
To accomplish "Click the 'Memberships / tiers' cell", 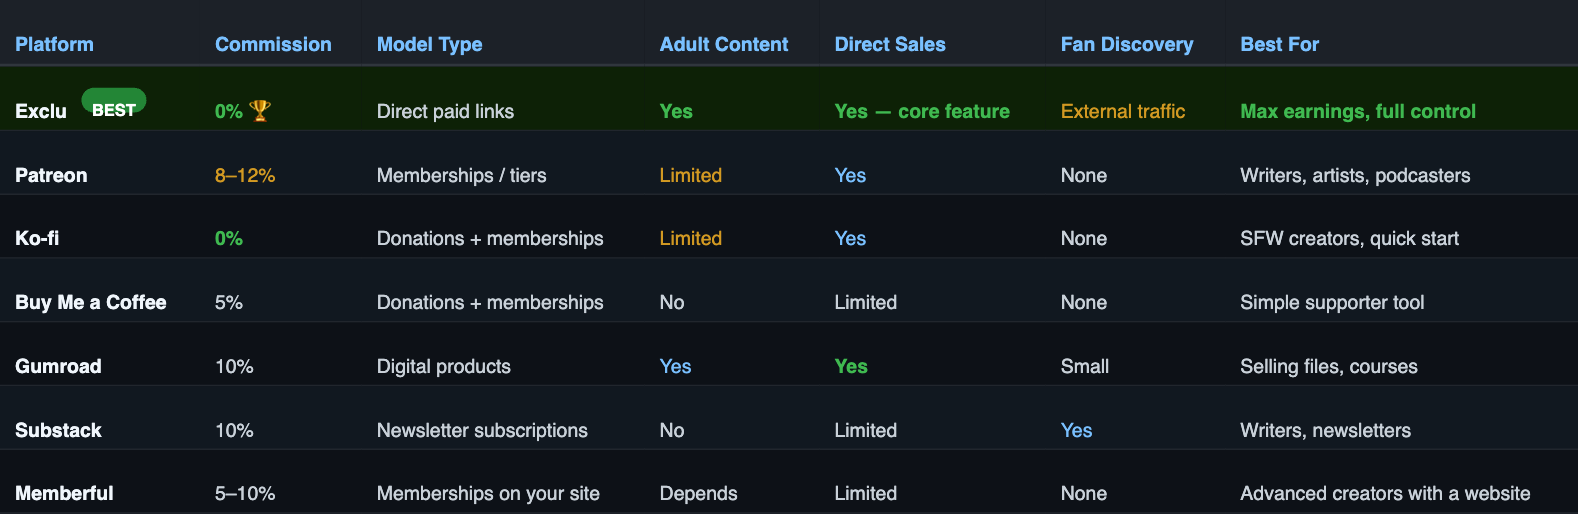I will click(x=462, y=175).
